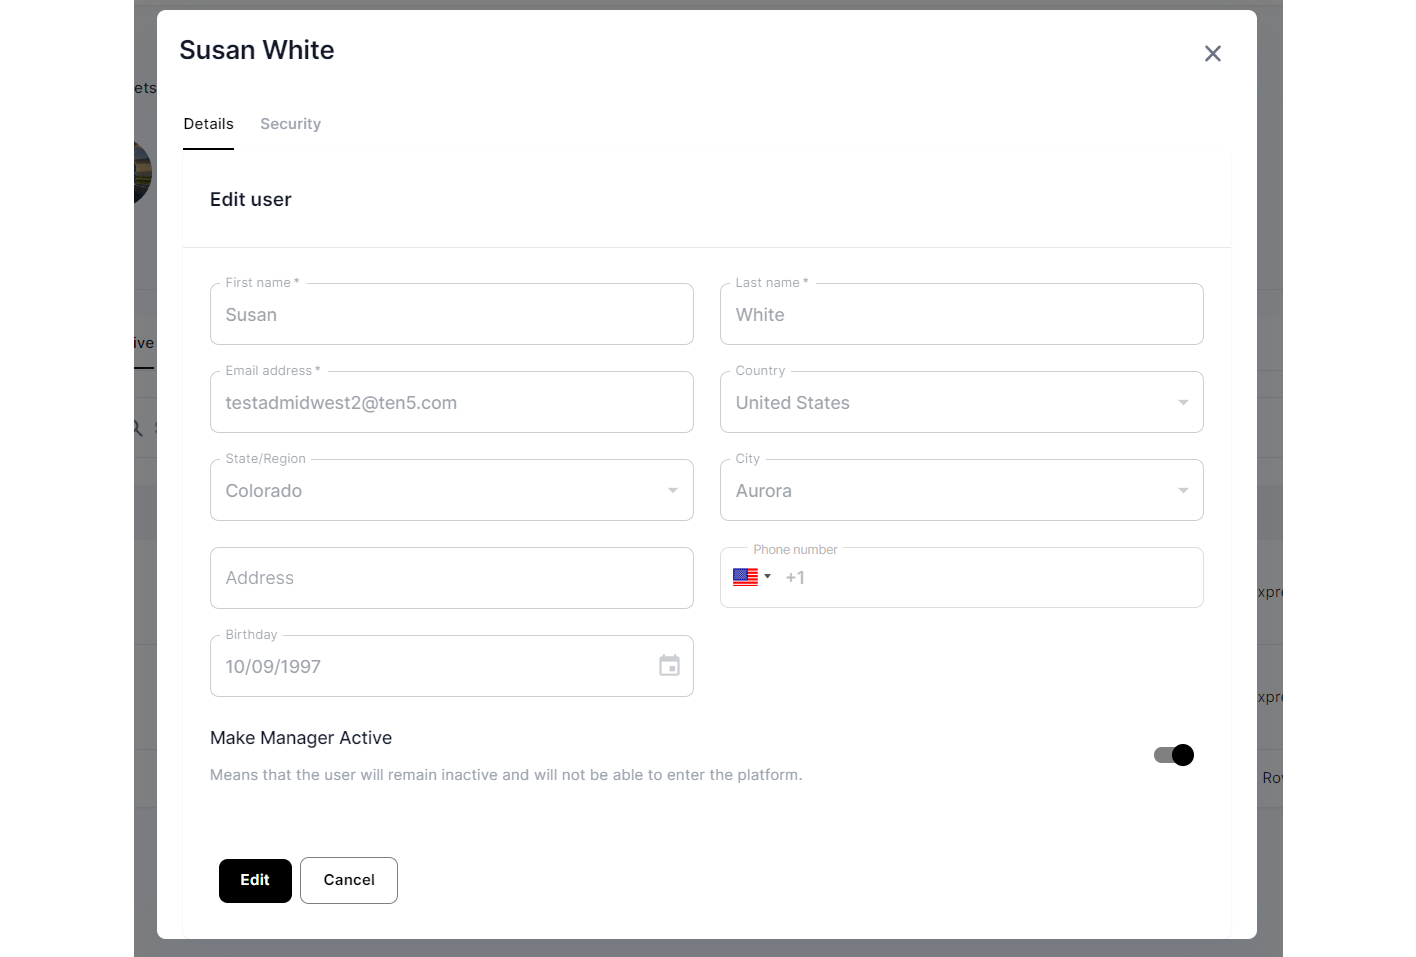Open the Birthday calendar picker icon

point(669,666)
